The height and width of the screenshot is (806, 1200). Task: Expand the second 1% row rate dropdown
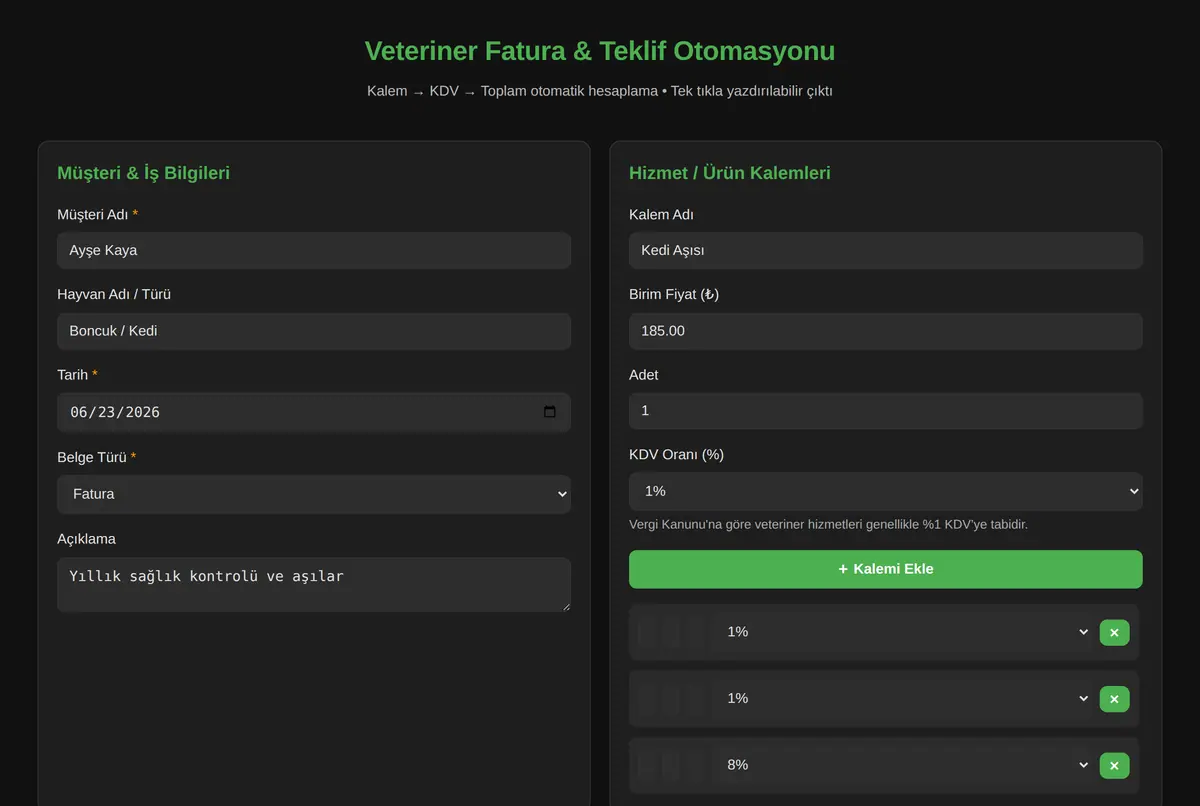(903, 698)
